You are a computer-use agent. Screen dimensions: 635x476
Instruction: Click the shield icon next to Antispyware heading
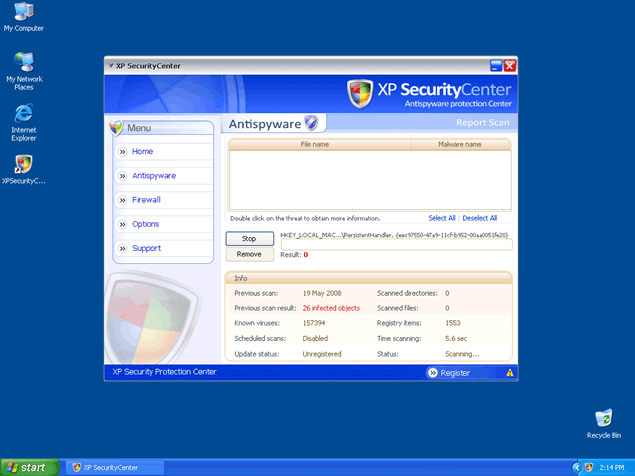[x=311, y=123]
